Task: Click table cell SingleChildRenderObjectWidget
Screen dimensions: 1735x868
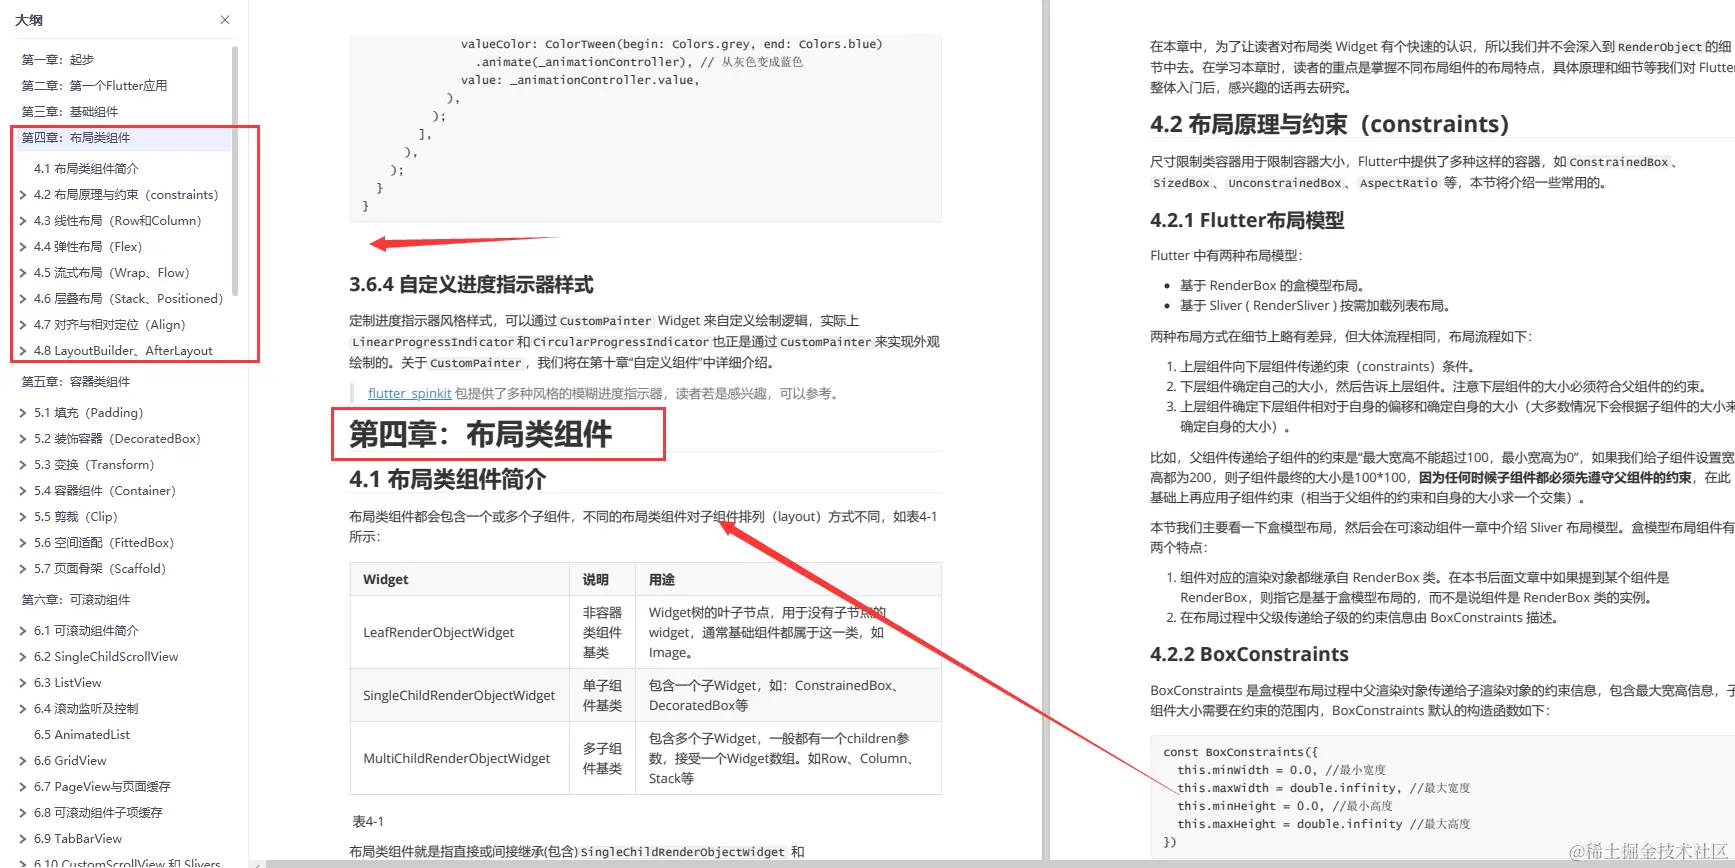Action: point(459,695)
